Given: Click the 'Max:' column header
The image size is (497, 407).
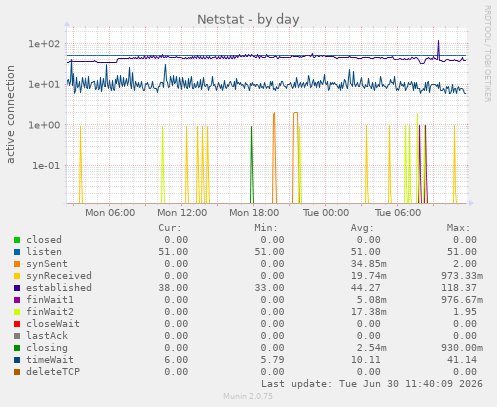Looking at the screenshot, I should (x=459, y=228).
